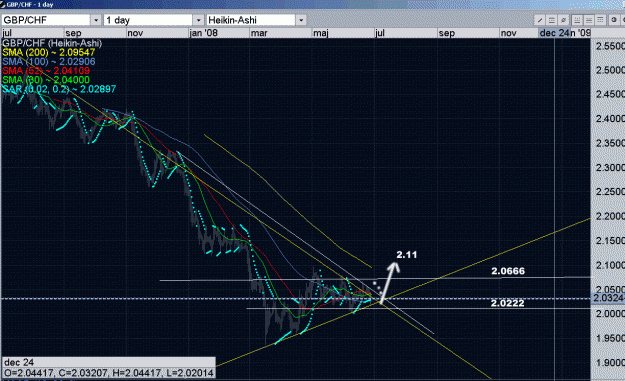Click the maj time axis label
This screenshot has width=625, height=381.
pyautogui.click(x=321, y=33)
